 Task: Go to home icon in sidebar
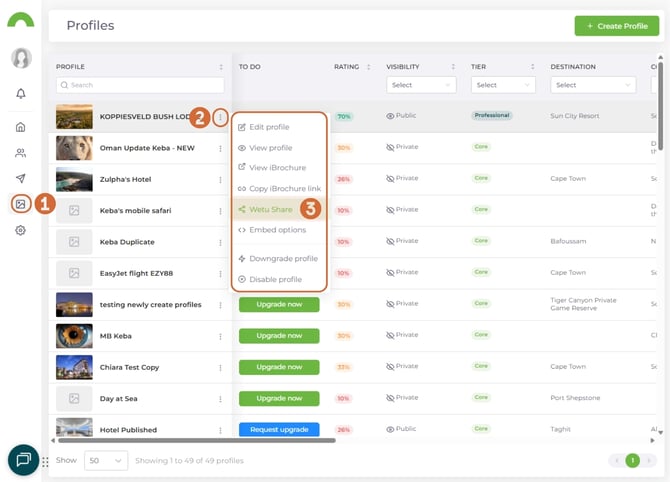point(20,127)
